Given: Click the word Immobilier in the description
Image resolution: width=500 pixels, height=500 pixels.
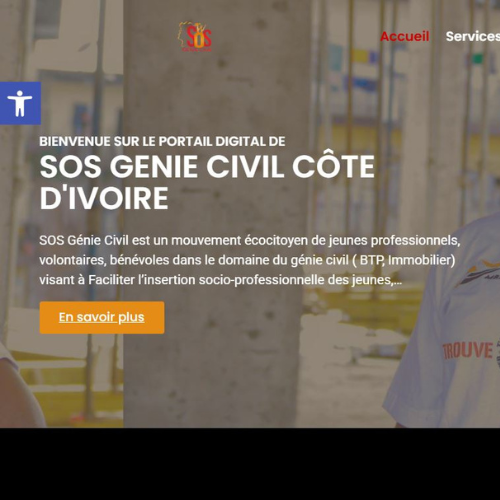Looking at the screenshot, I should [x=422, y=260].
